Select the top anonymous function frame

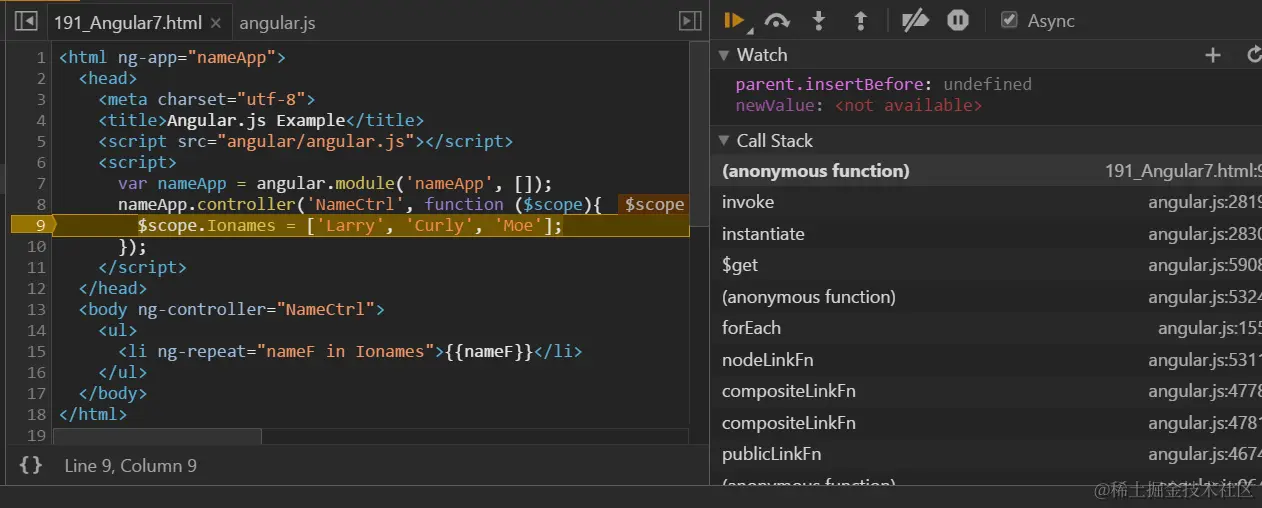pos(986,171)
